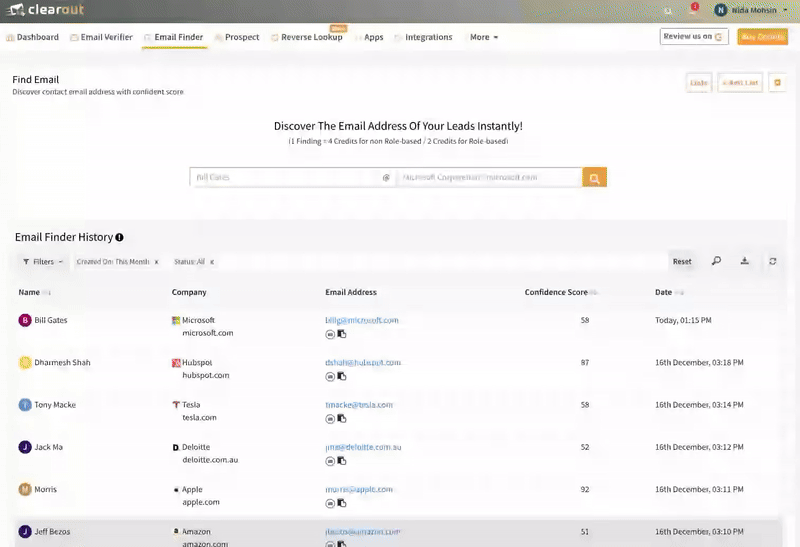Click round status icon under Dharmesh Shah email
Screen dimensions: 800x547
[x=330, y=377]
